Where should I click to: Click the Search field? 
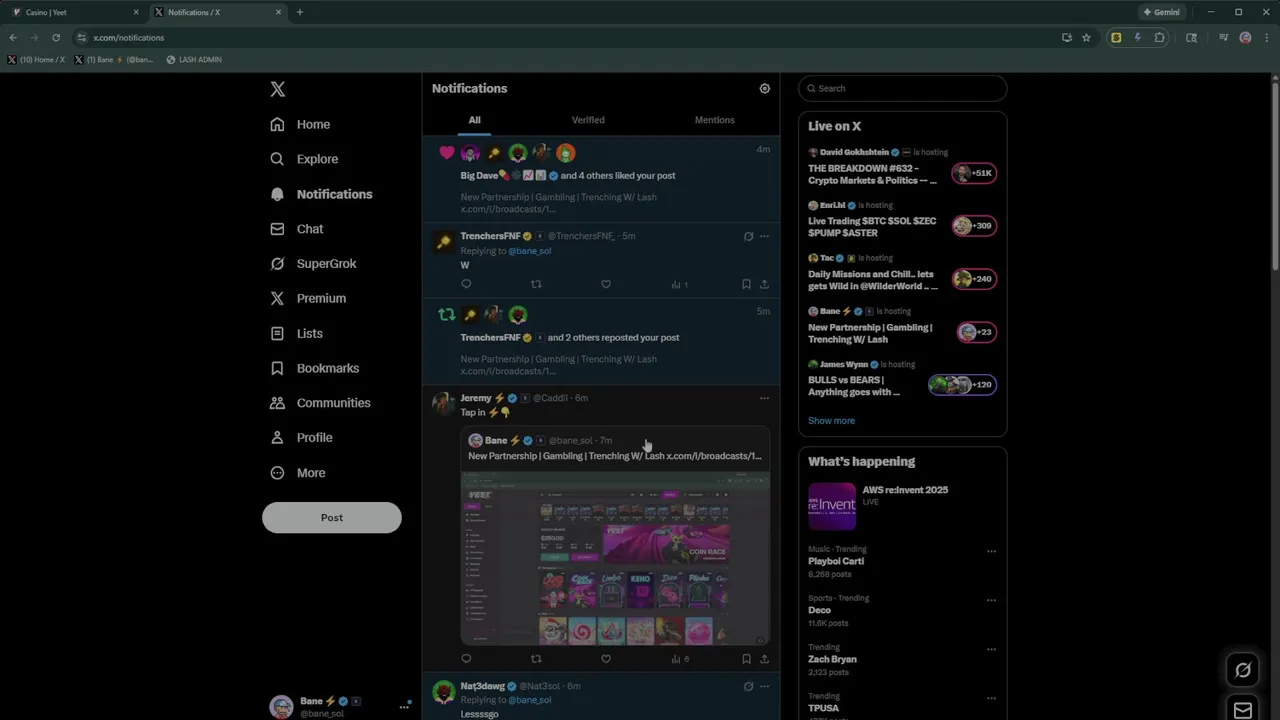point(903,88)
